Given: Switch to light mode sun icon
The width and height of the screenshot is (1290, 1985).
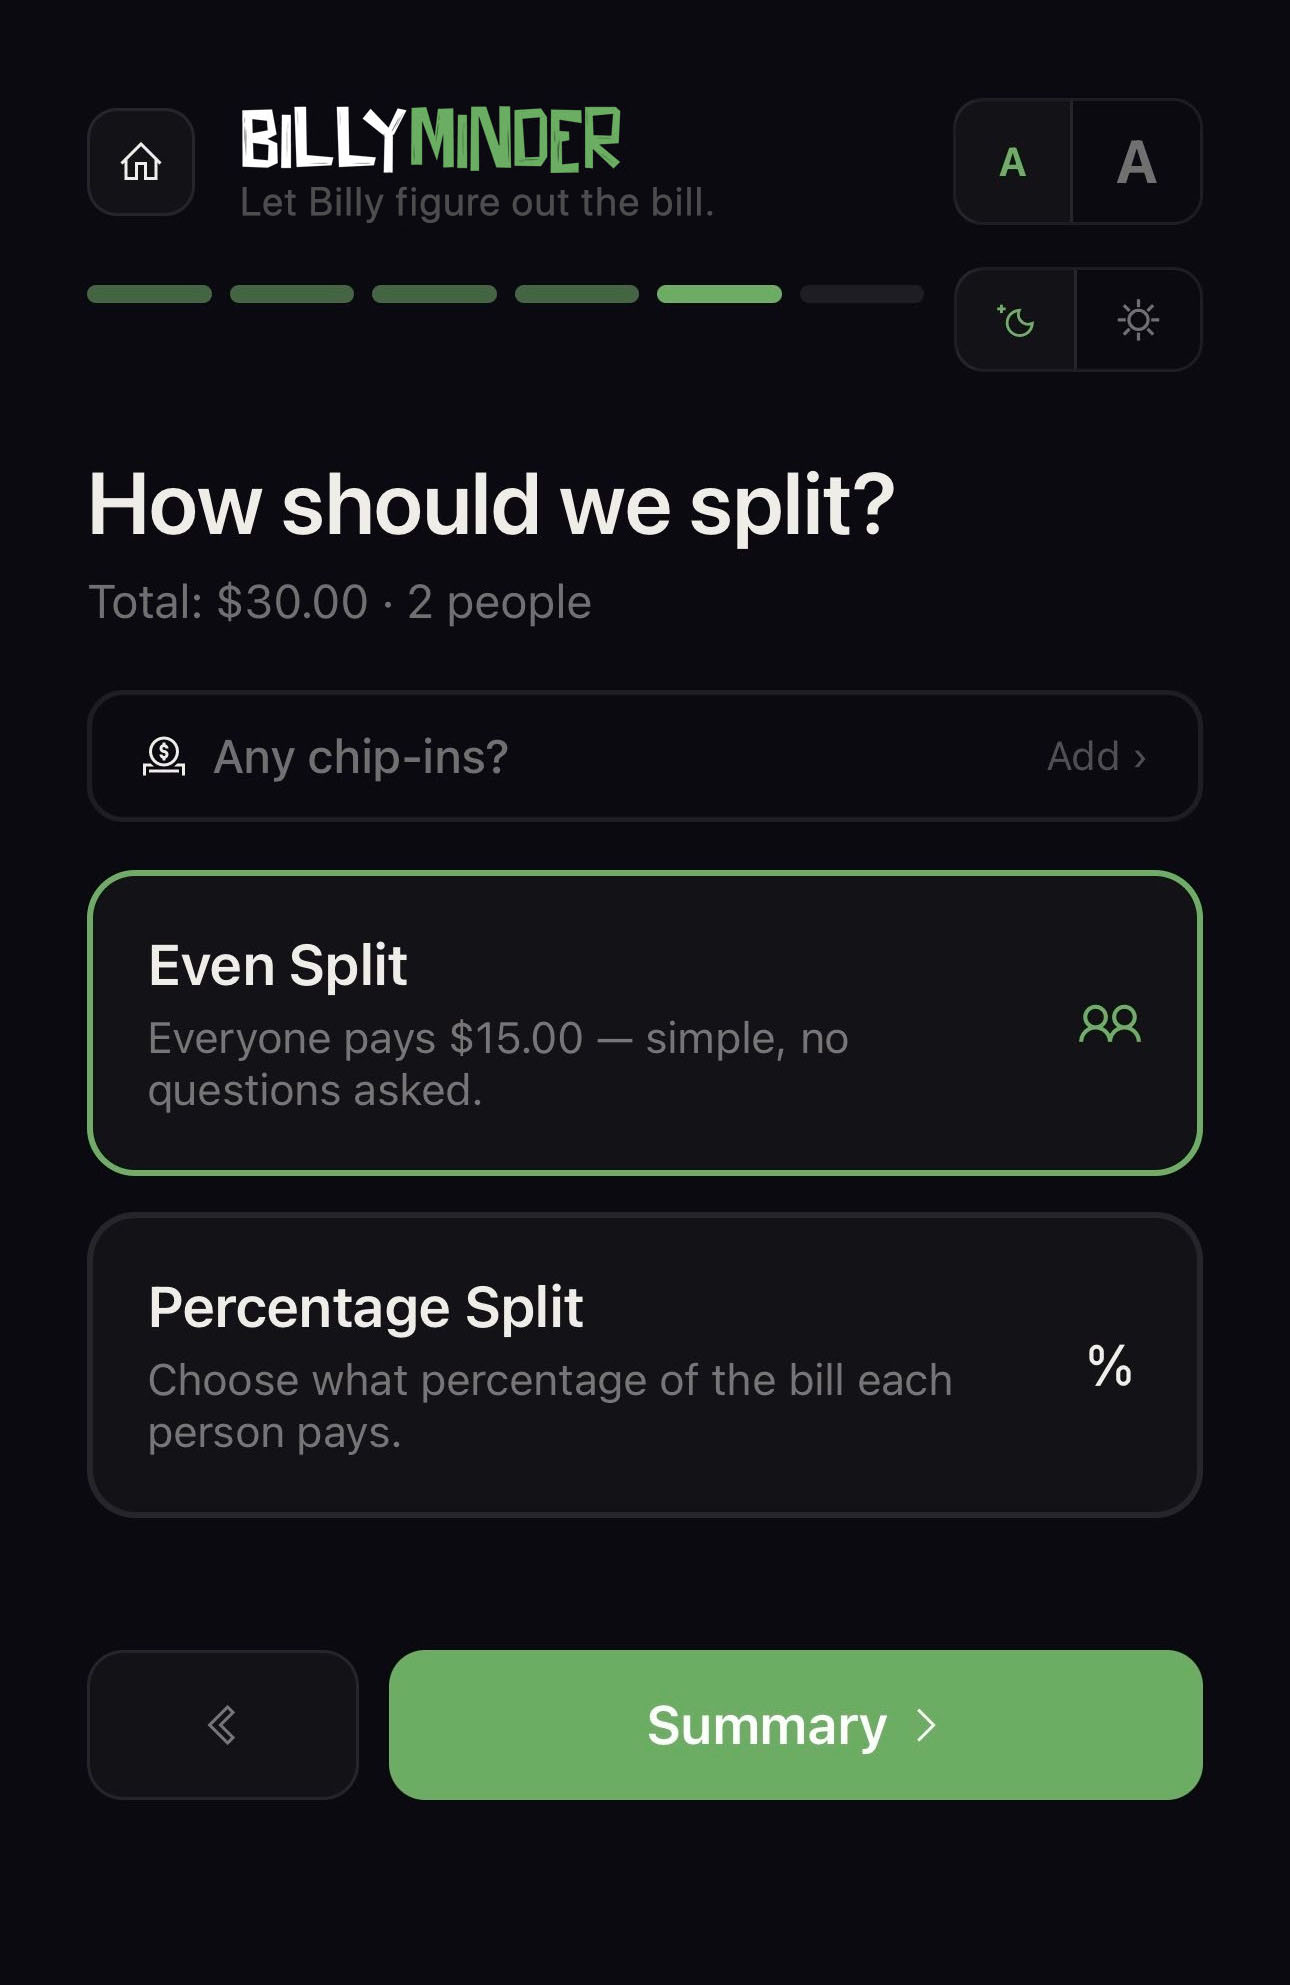Looking at the screenshot, I should point(1138,320).
